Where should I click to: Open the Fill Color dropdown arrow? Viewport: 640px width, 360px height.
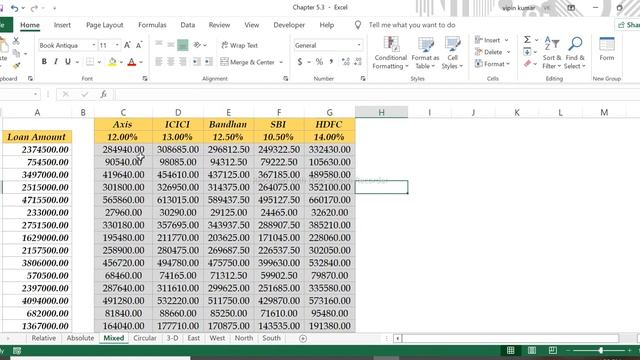click(x=121, y=62)
